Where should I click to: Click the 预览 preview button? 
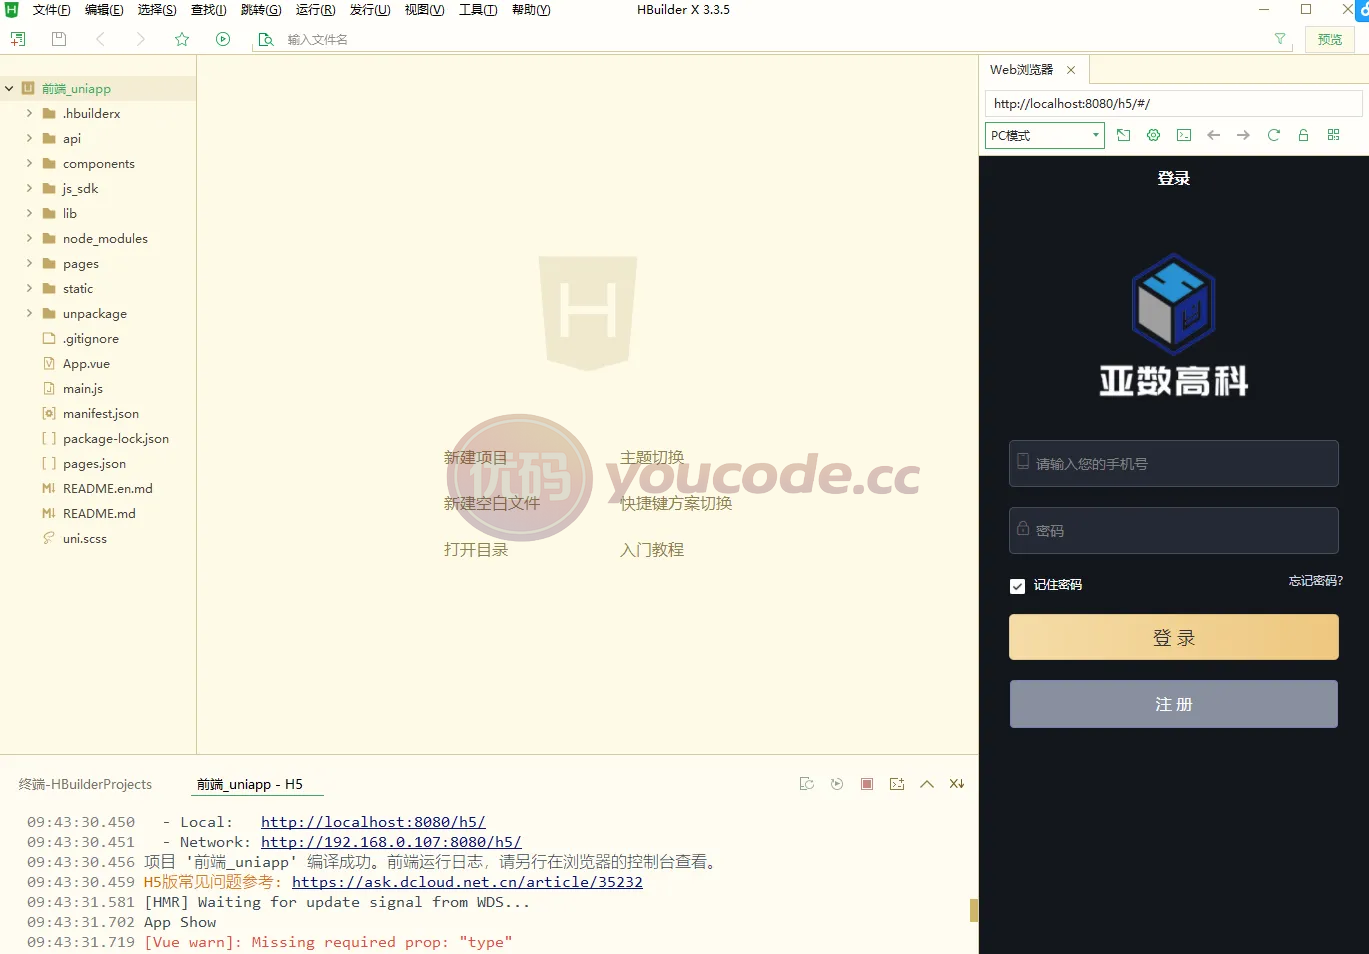coord(1330,39)
